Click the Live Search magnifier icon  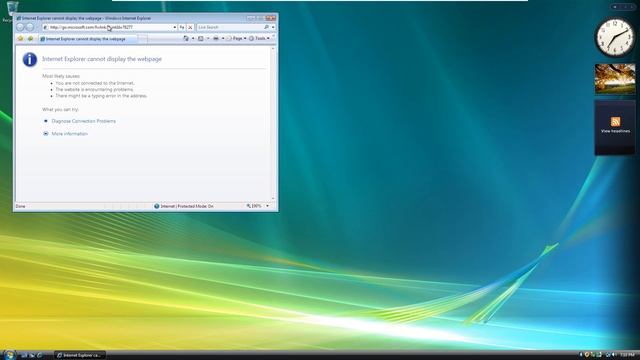(x=267, y=27)
